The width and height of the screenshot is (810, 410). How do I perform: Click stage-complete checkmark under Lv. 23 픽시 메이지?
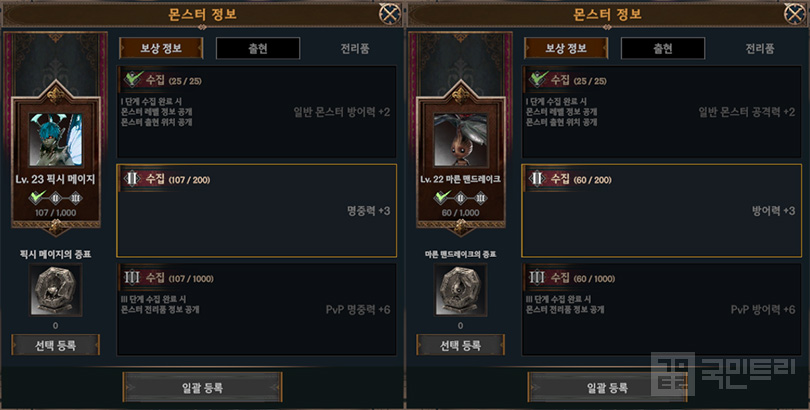coord(37,197)
